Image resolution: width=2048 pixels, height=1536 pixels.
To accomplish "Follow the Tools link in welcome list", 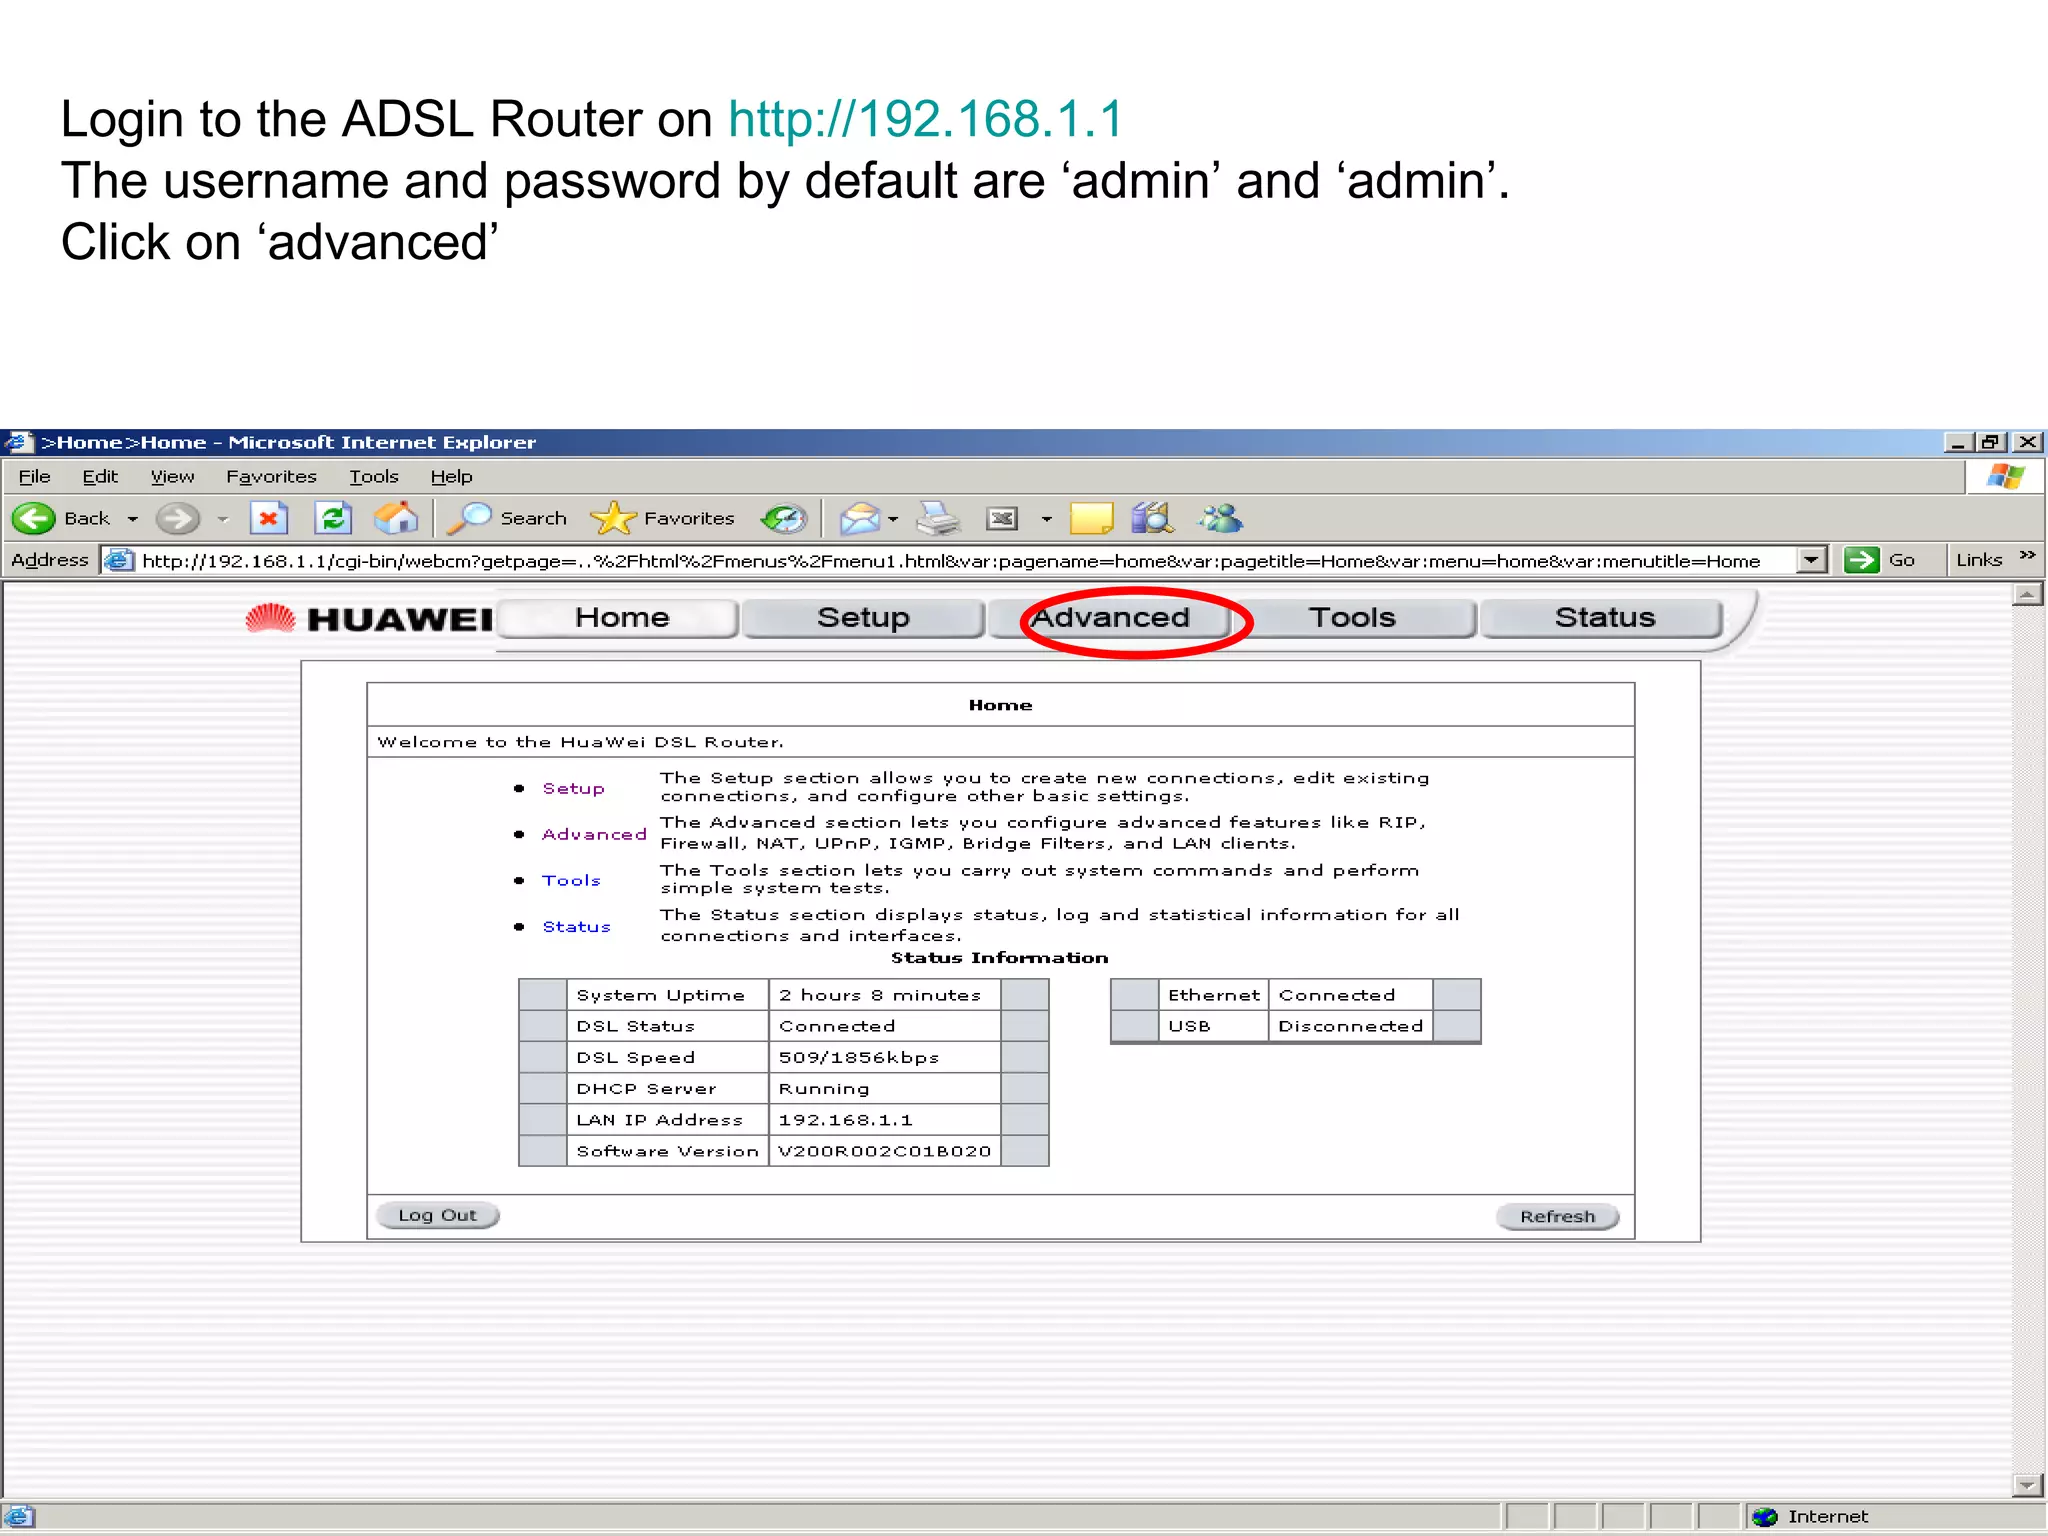I will 571,880.
